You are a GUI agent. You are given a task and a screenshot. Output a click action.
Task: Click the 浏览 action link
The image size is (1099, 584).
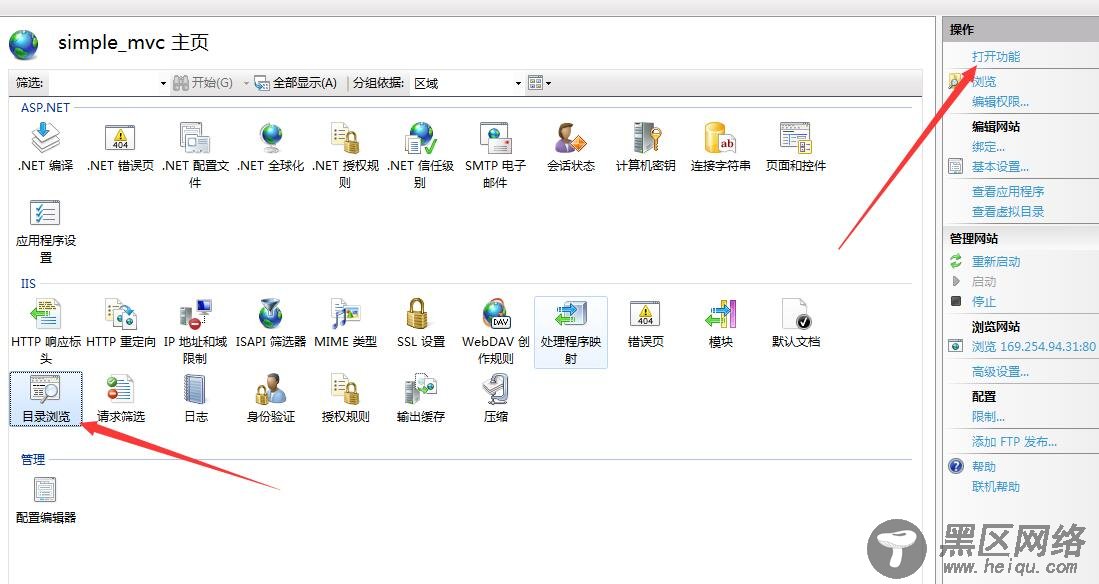(x=984, y=81)
